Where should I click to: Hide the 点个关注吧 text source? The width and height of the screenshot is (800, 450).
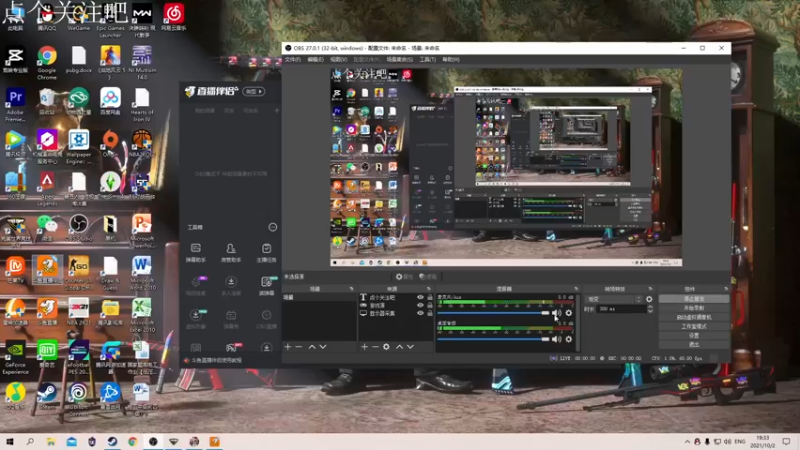coord(420,297)
